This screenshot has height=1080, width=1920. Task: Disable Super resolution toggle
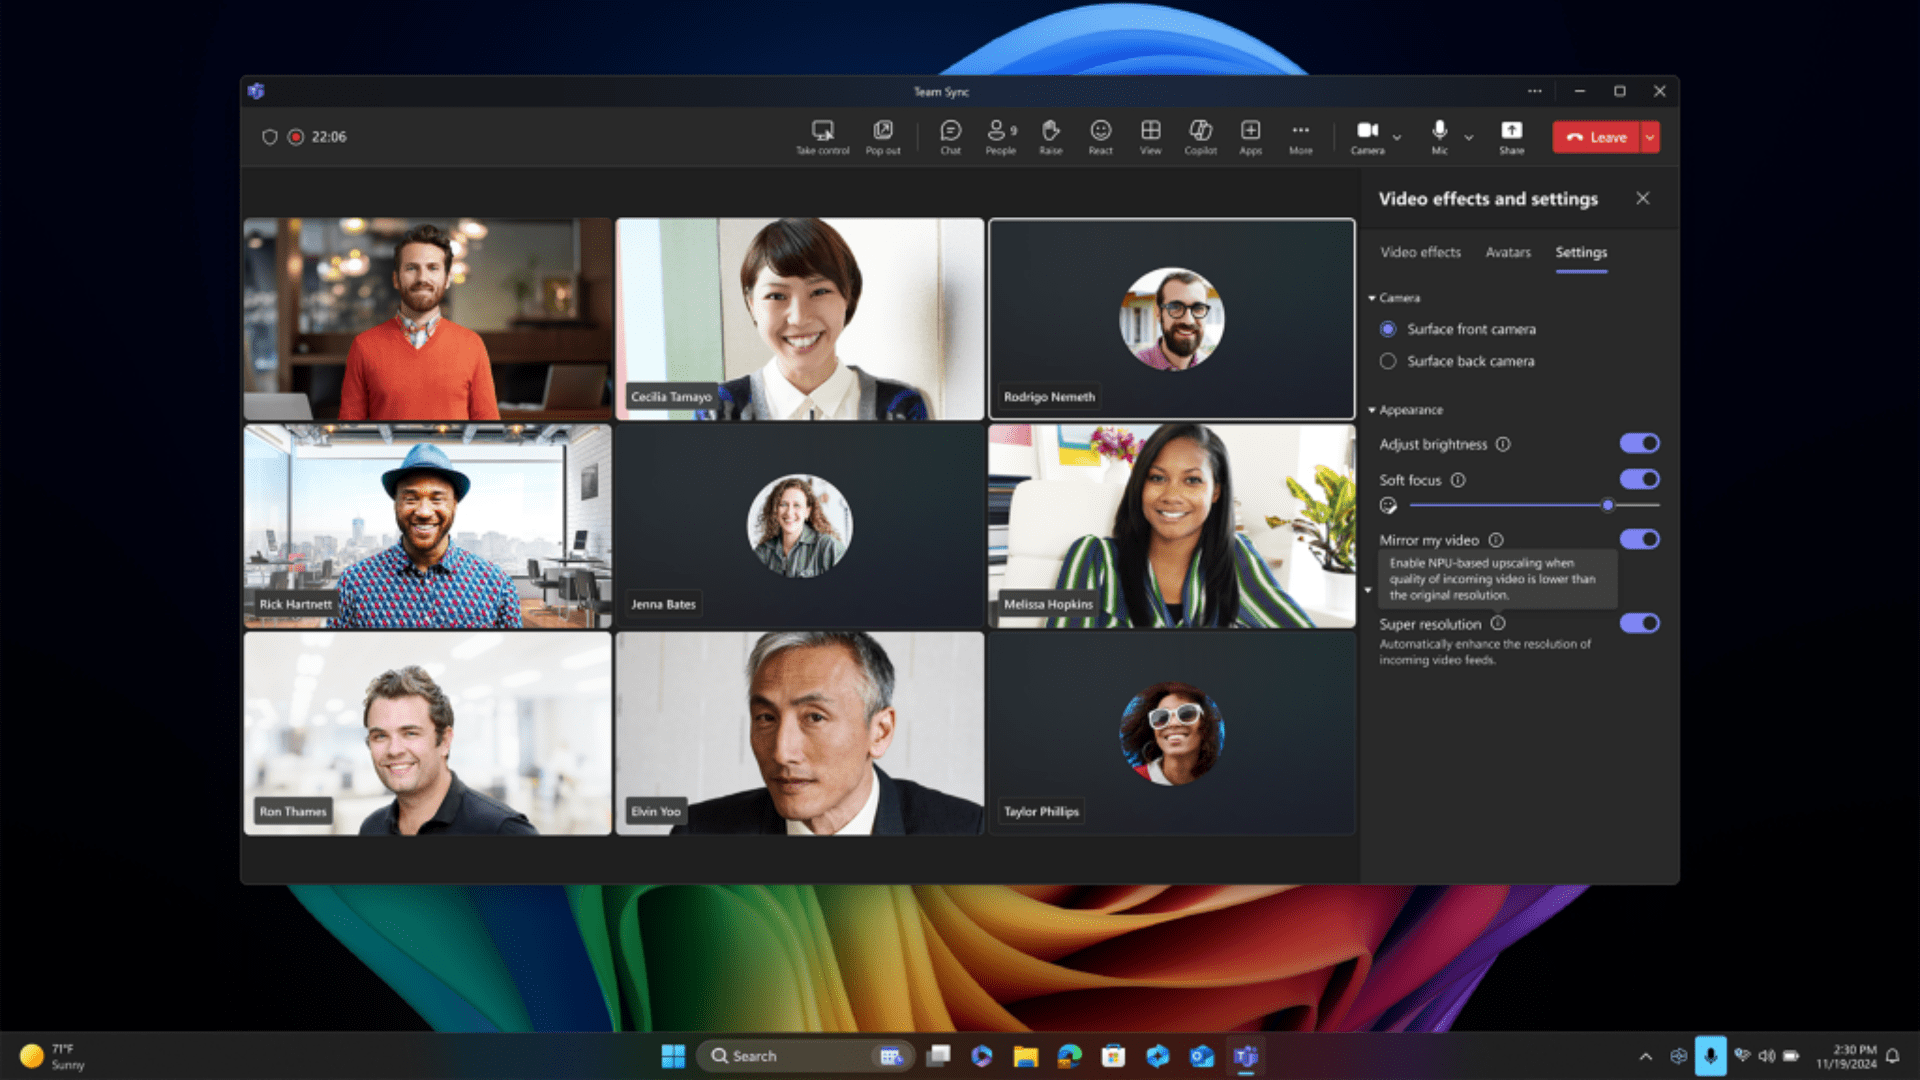click(1639, 623)
